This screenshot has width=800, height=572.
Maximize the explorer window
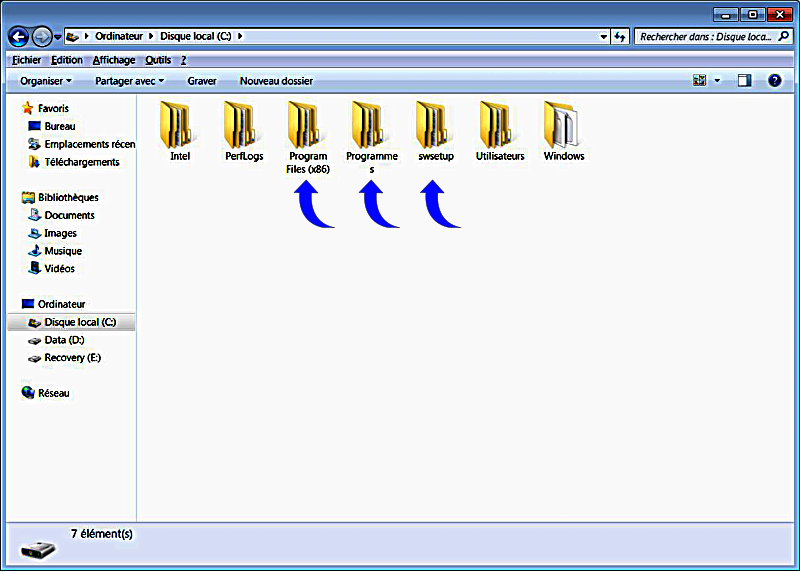tap(753, 14)
